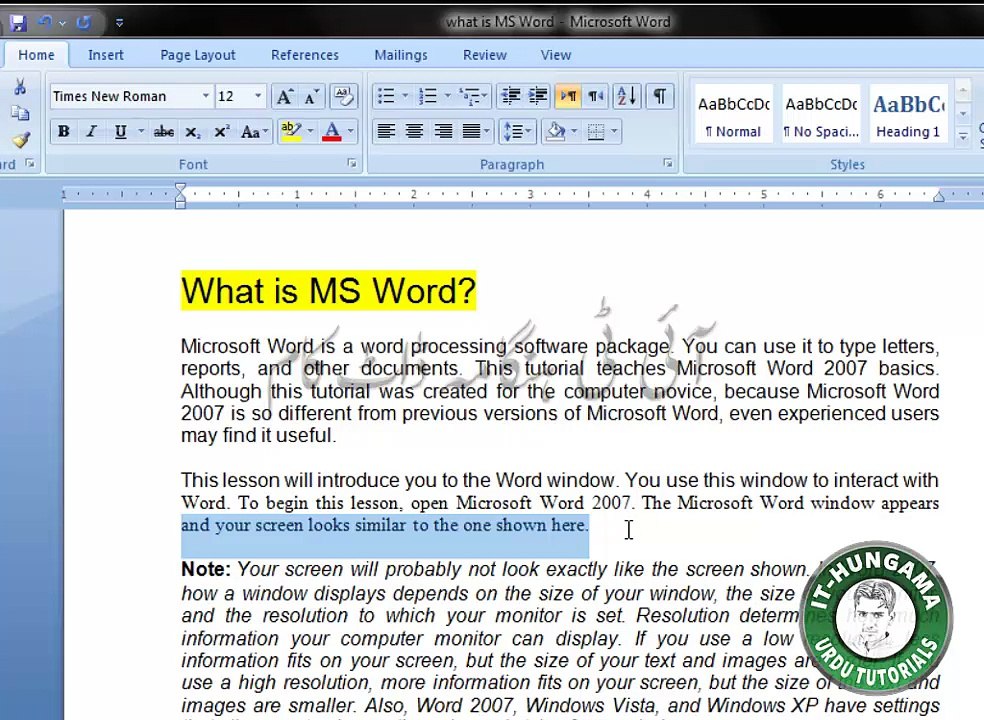Click Grow Font icon
The image size is (984, 720).
pos(284,97)
